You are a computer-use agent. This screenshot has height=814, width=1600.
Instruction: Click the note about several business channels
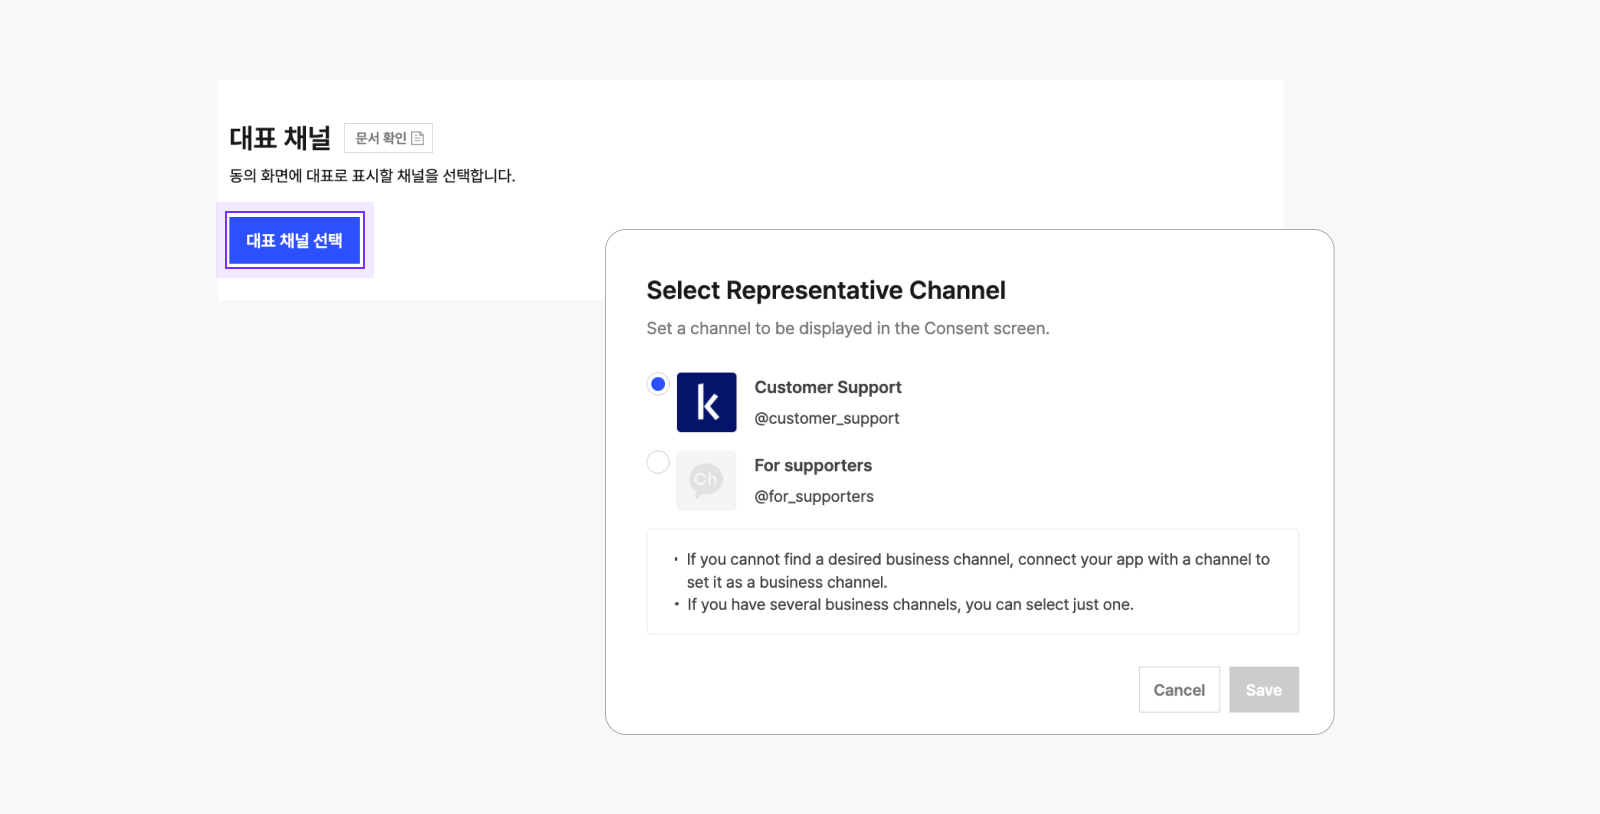[x=909, y=604]
